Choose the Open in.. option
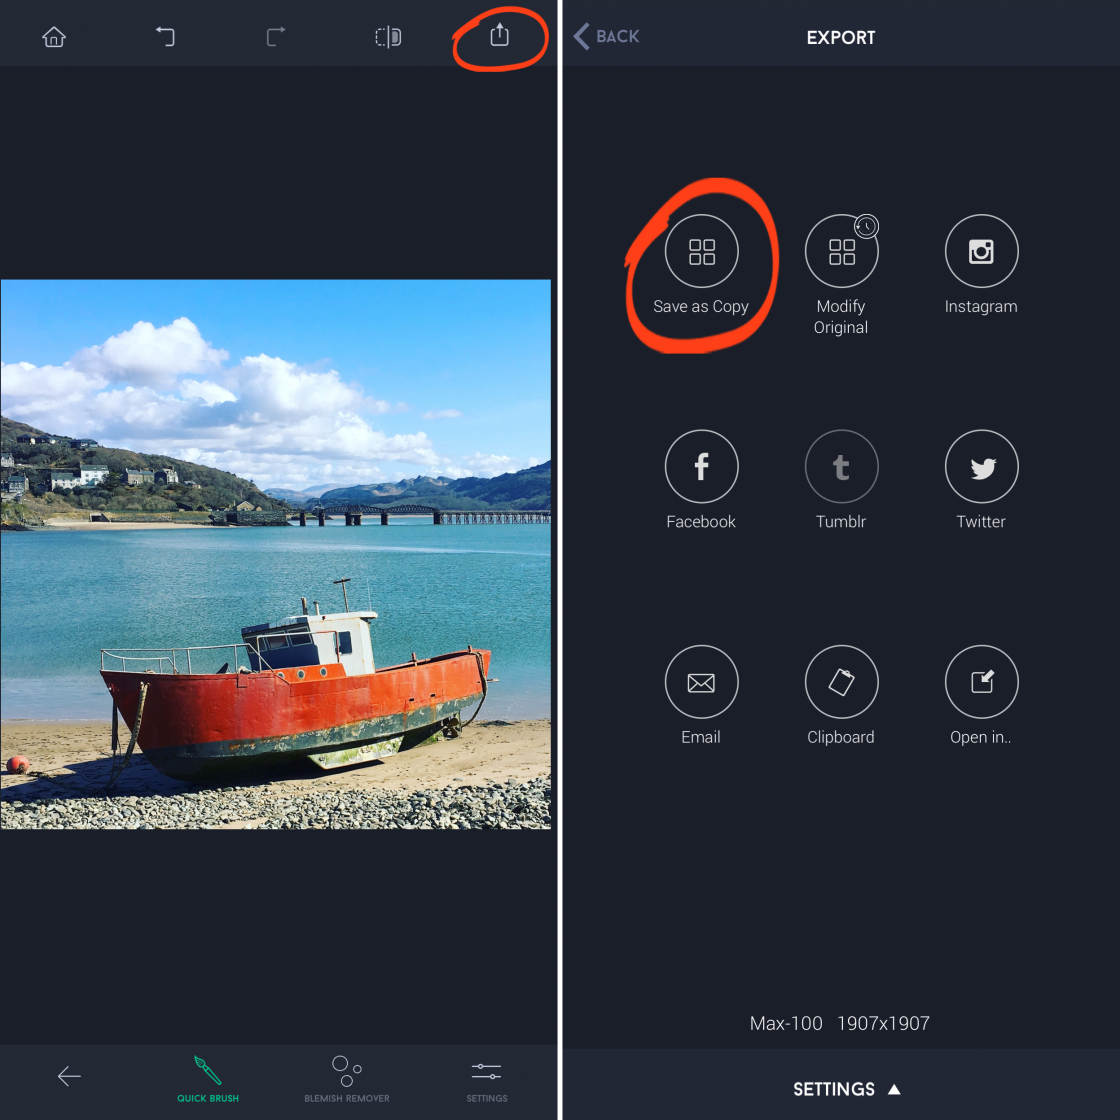Image resolution: width=1120 pixels, height=1120 pixels. point(981,696)
